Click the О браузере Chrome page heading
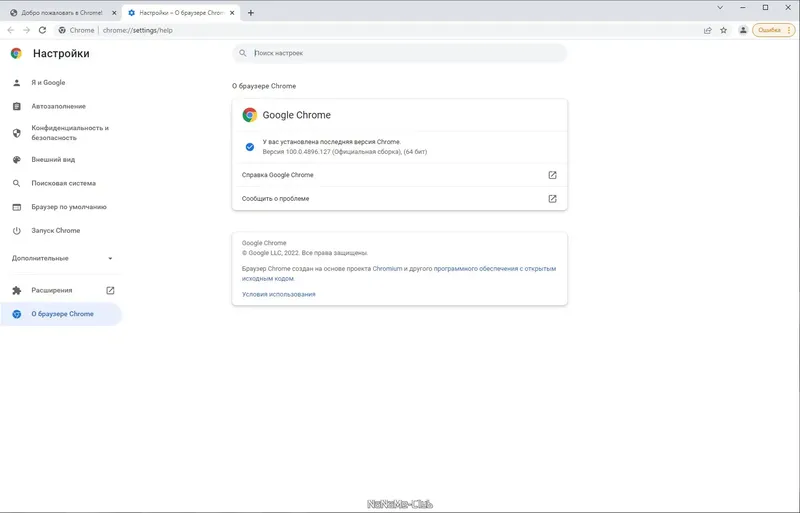The image size is (800, 513). click(264, 86)
